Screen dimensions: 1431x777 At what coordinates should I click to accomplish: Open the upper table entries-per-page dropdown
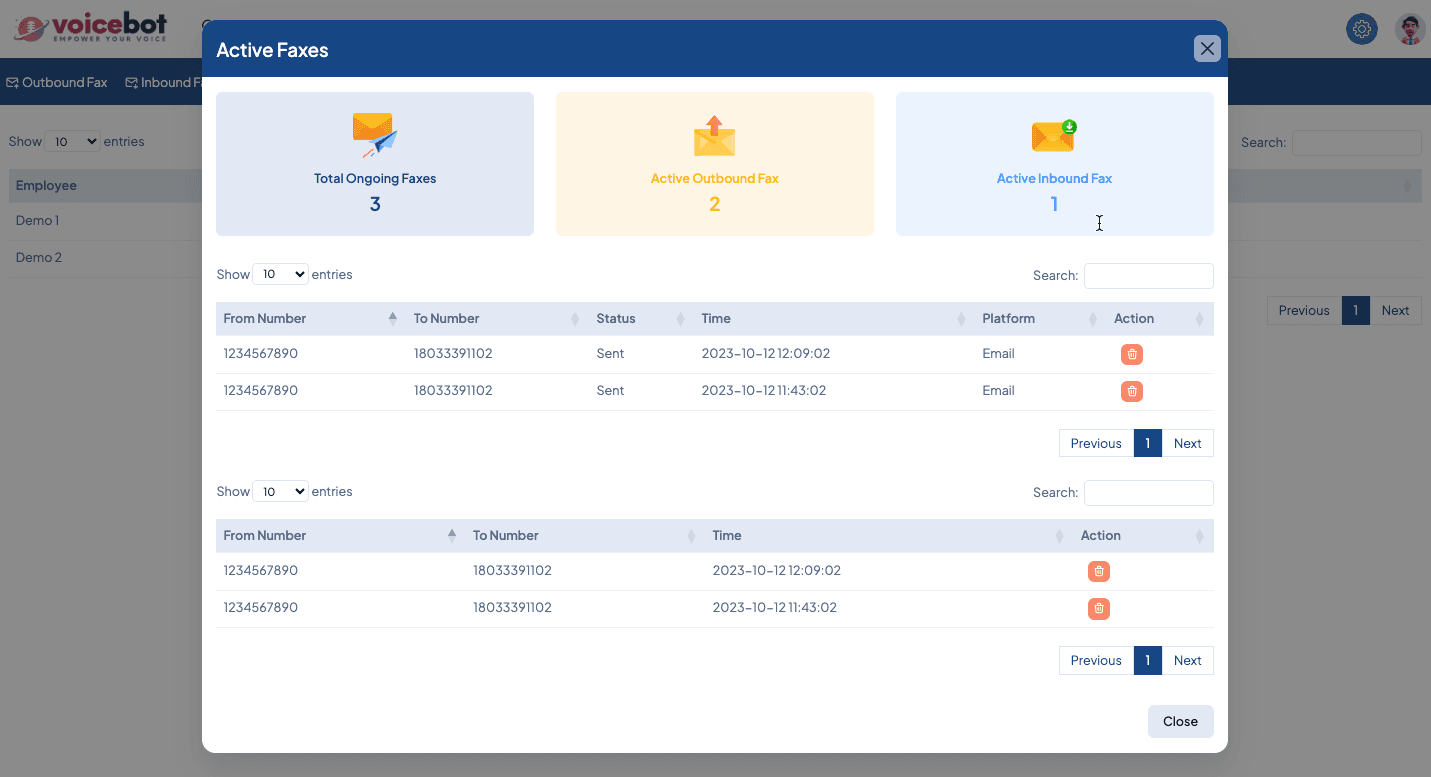(x=280, y=274)
